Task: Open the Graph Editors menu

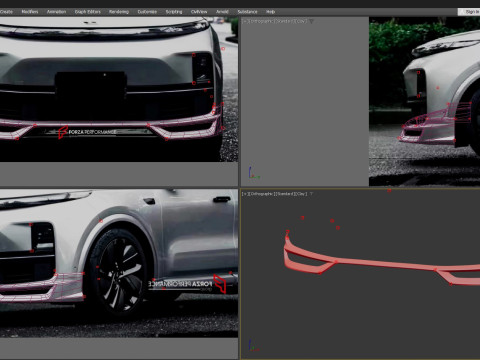Action: (x=88, y=12)
